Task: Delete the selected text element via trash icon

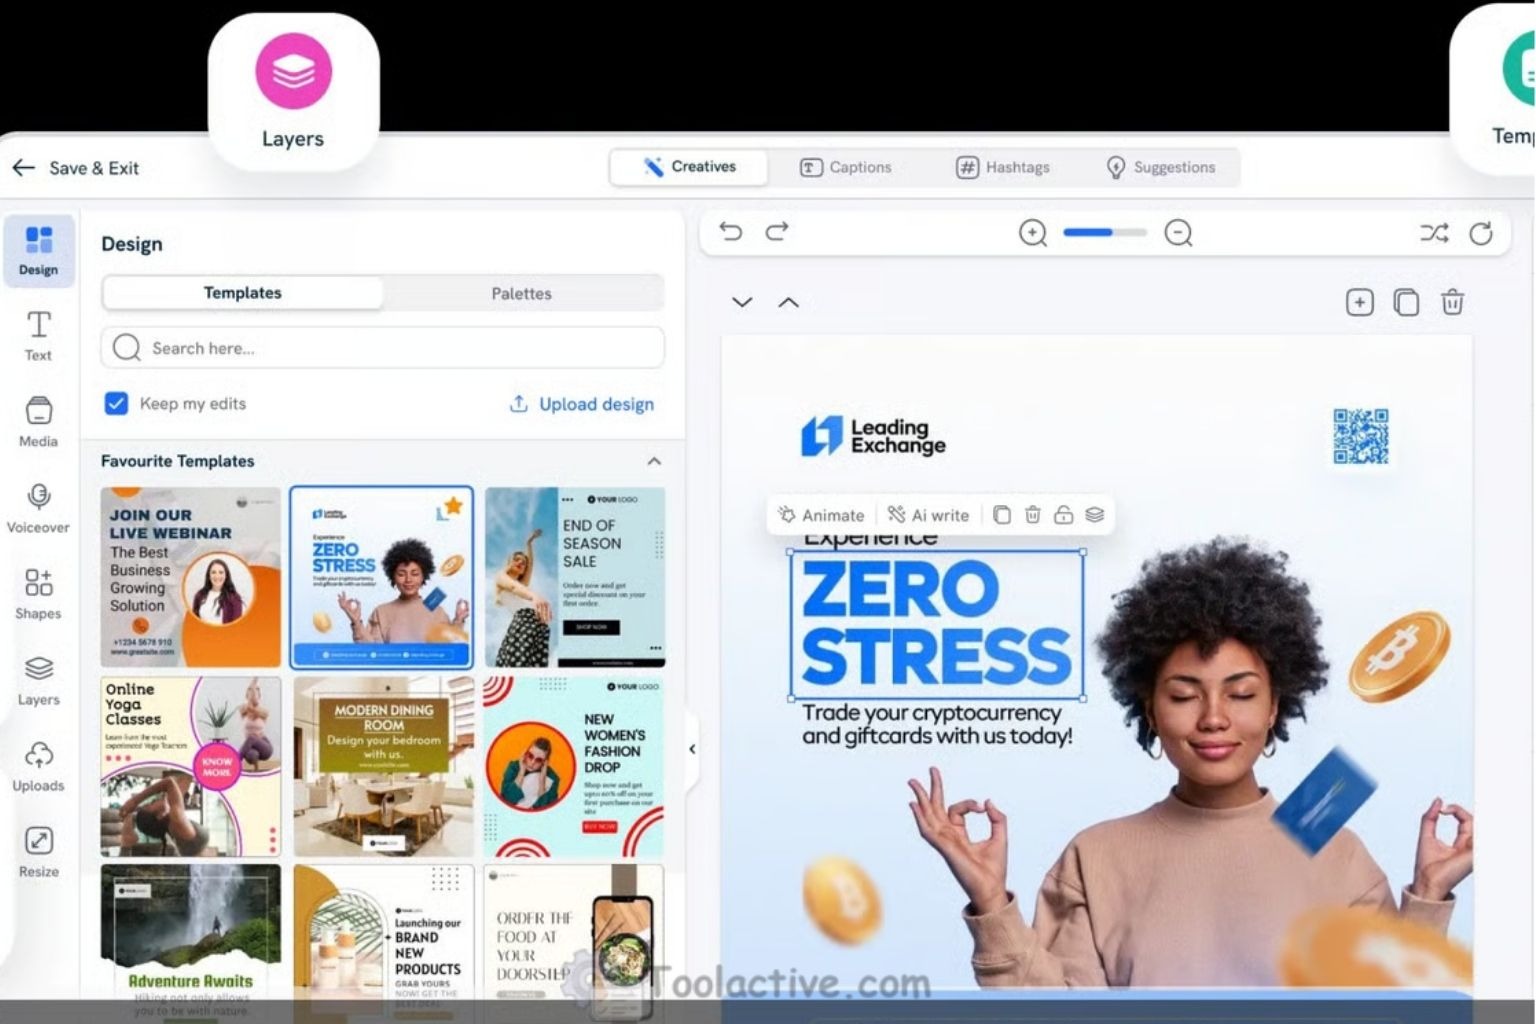Action: pos(1033,514)
